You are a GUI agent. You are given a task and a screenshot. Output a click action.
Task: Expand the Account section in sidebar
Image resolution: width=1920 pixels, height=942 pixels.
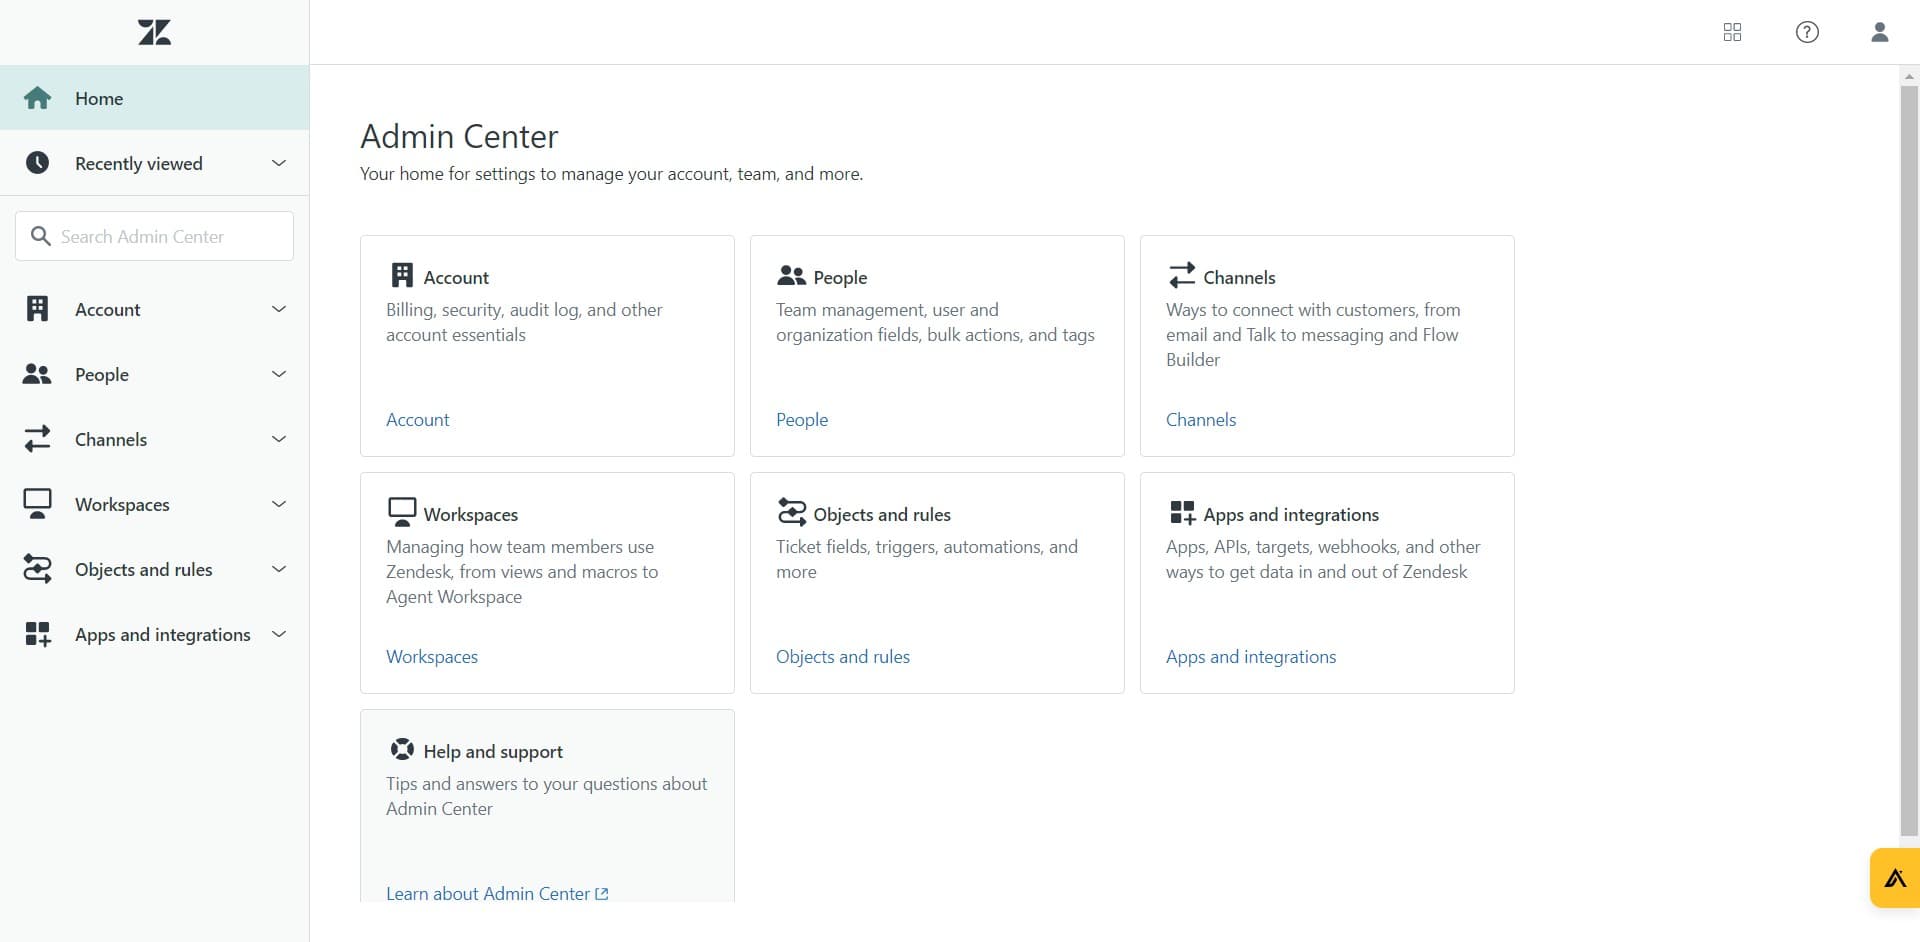(x=278, y=309)
